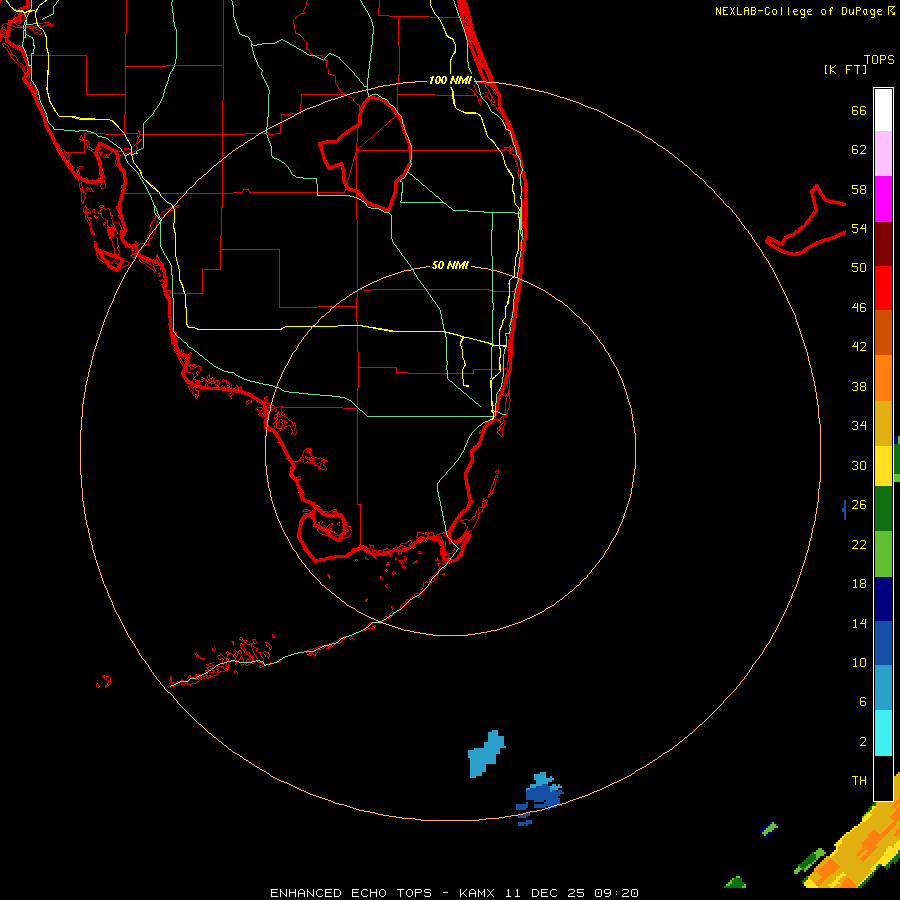Click the TOPS legend title
The height and width of the screenshot is (900, 900).
tap(879, 59)
